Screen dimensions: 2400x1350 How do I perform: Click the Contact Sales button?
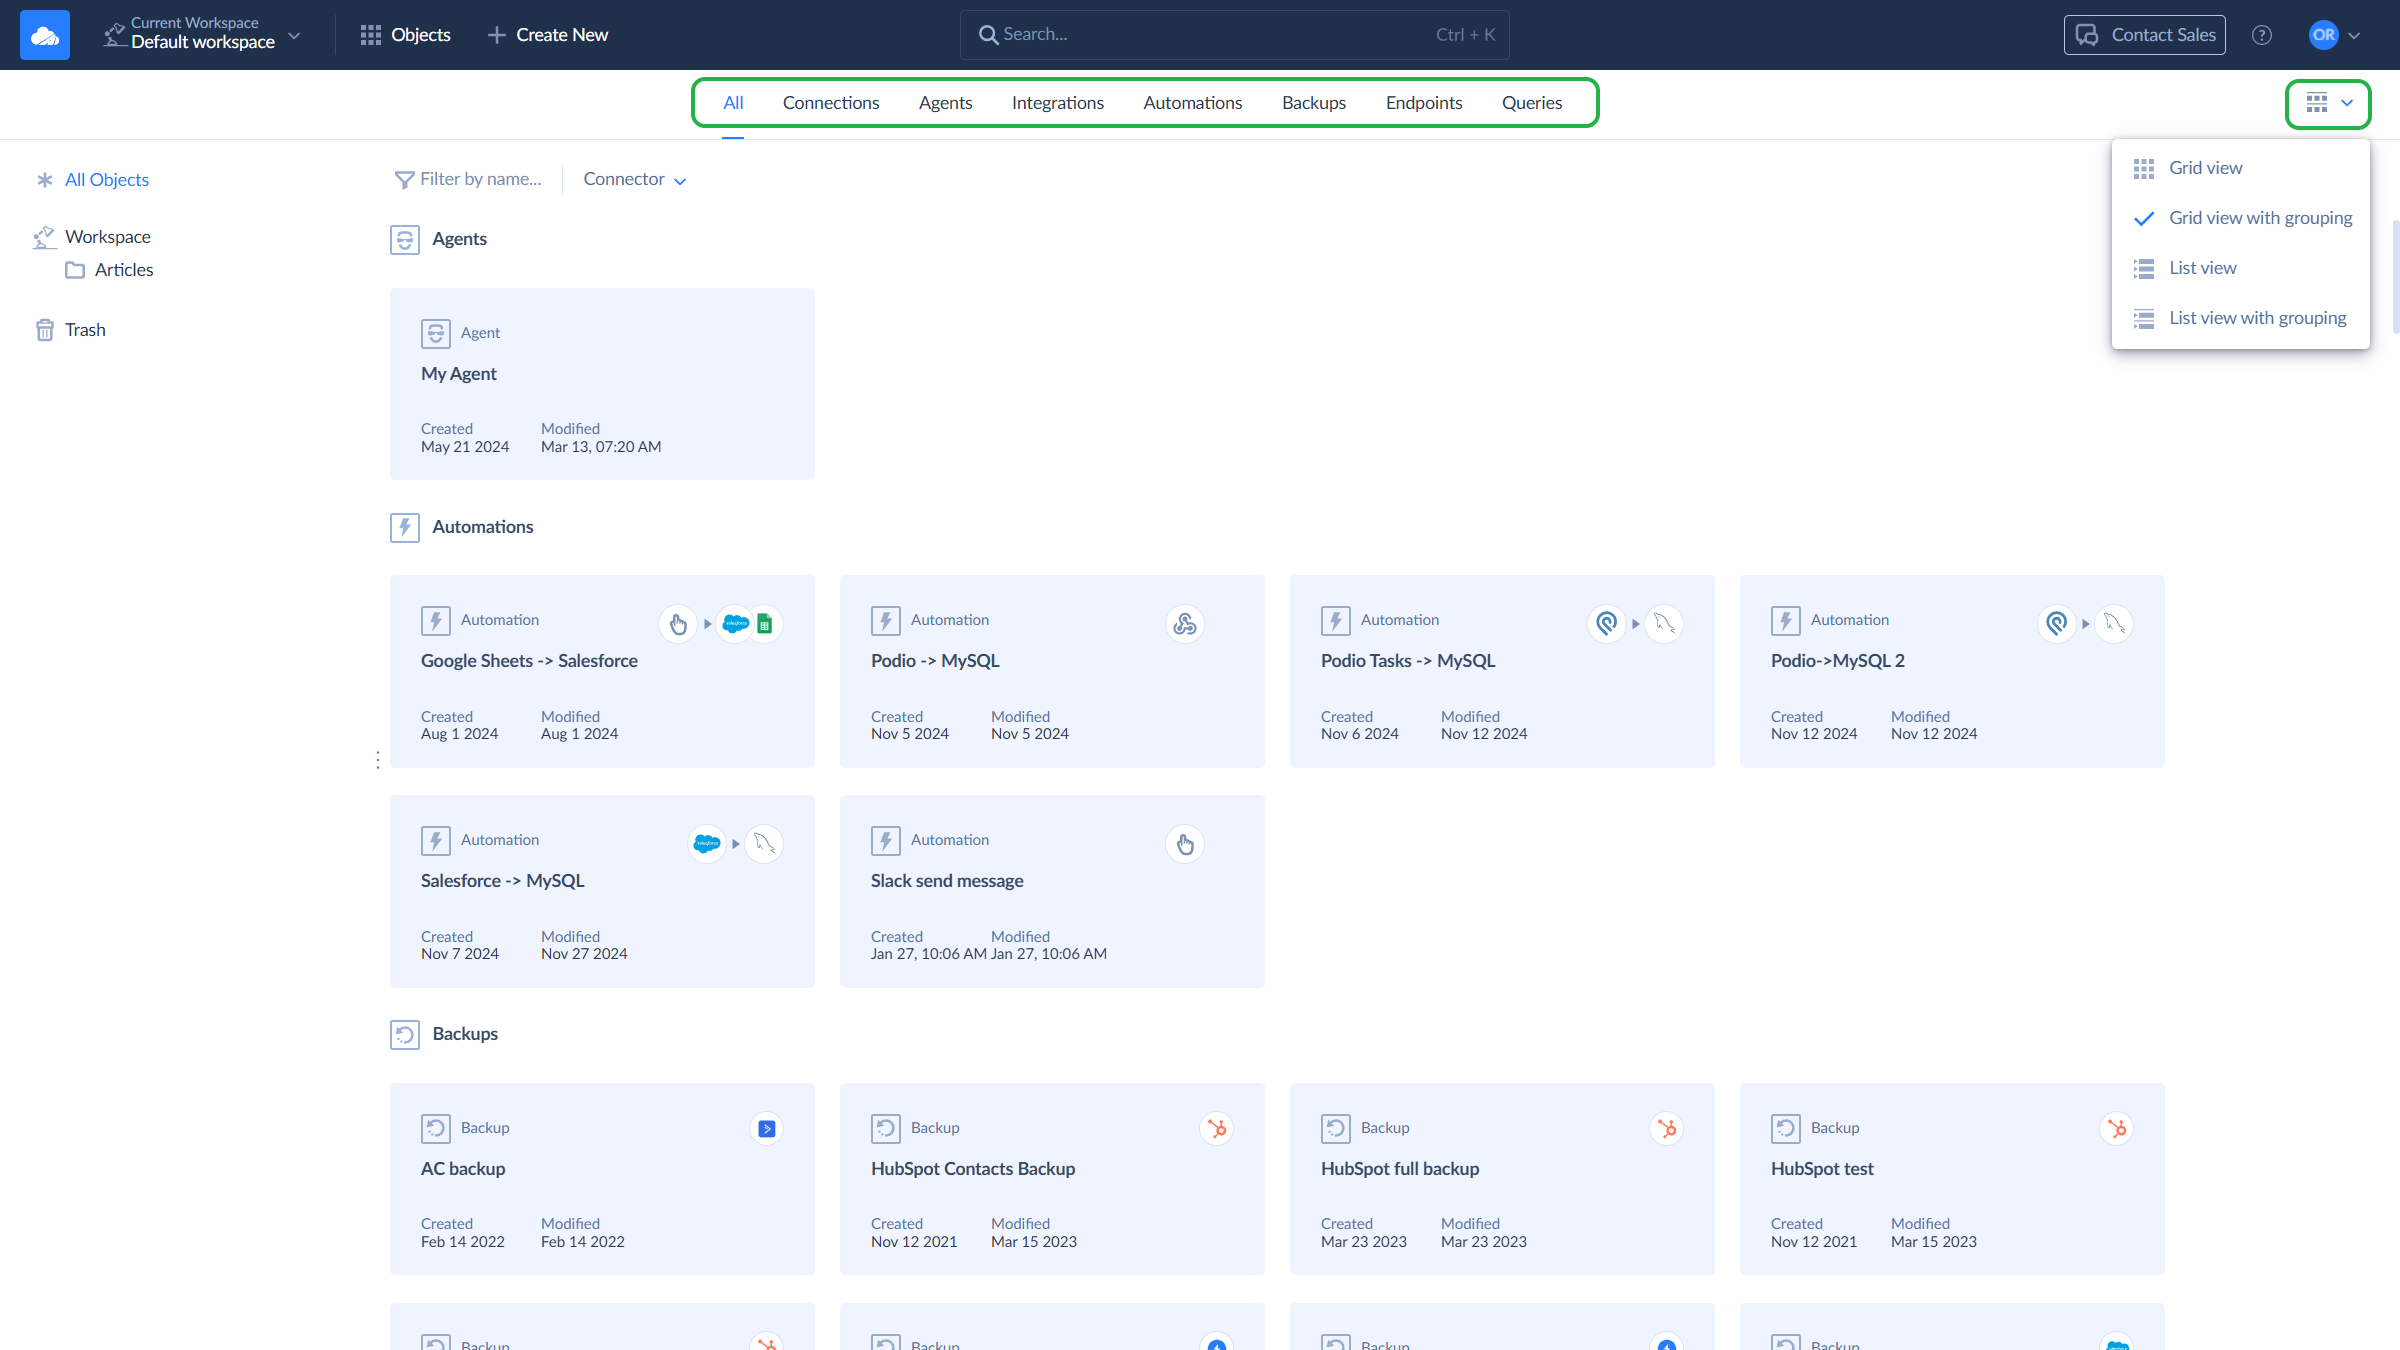tap(2145, 35)
